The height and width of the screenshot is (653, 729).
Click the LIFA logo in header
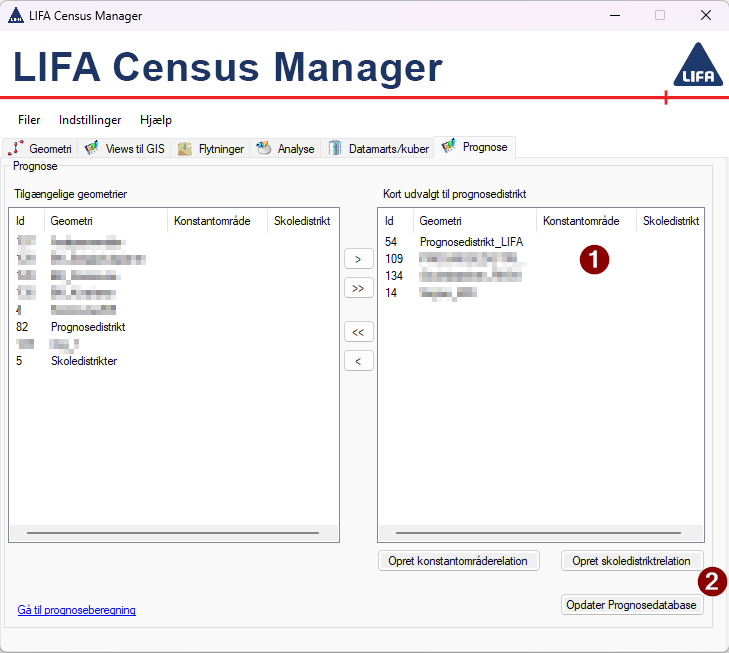[696, 67]
